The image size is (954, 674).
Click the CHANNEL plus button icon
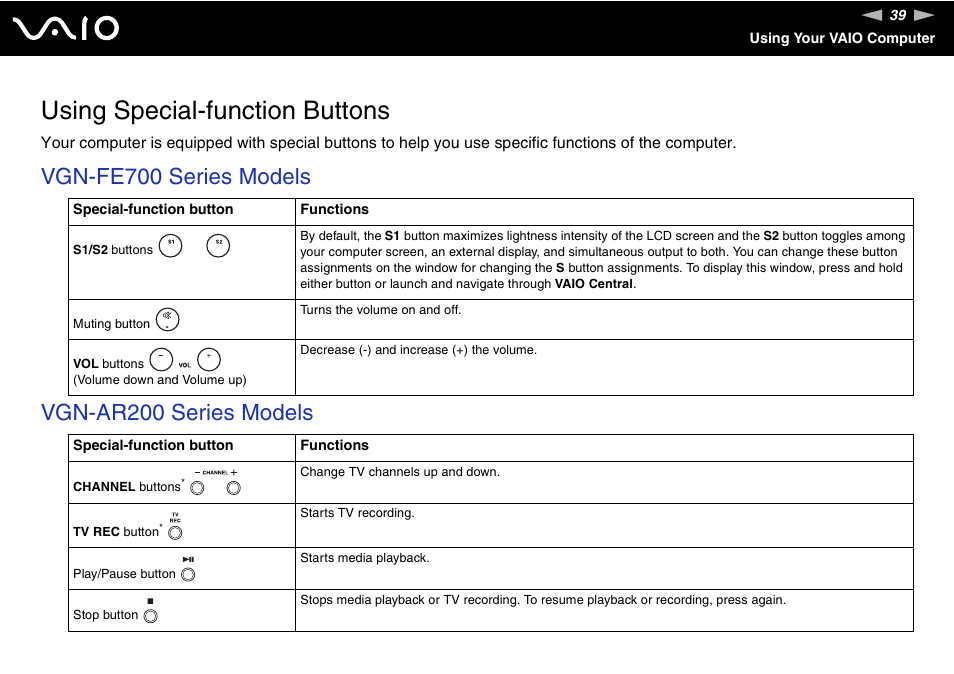point(234,488)
